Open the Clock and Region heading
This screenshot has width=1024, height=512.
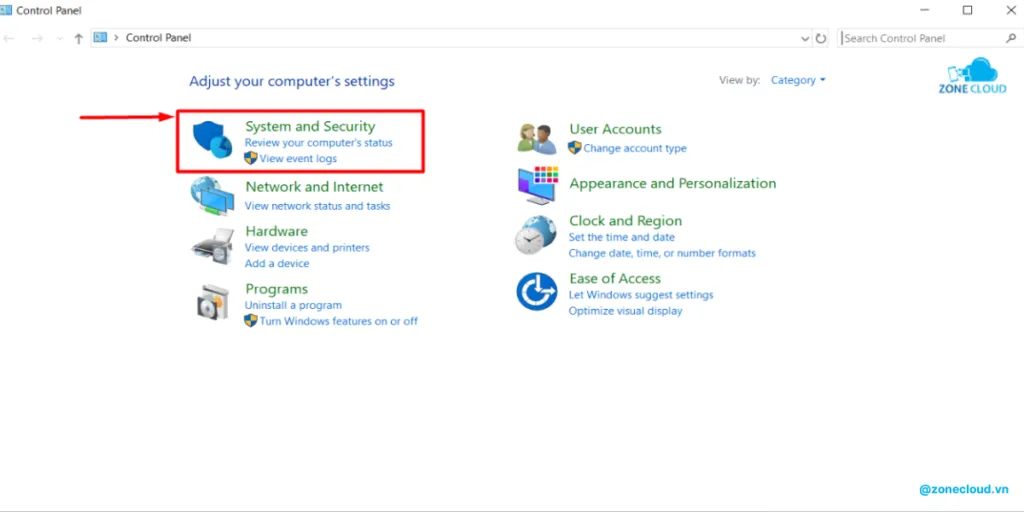pyautogui.click(x=626, y=221)
